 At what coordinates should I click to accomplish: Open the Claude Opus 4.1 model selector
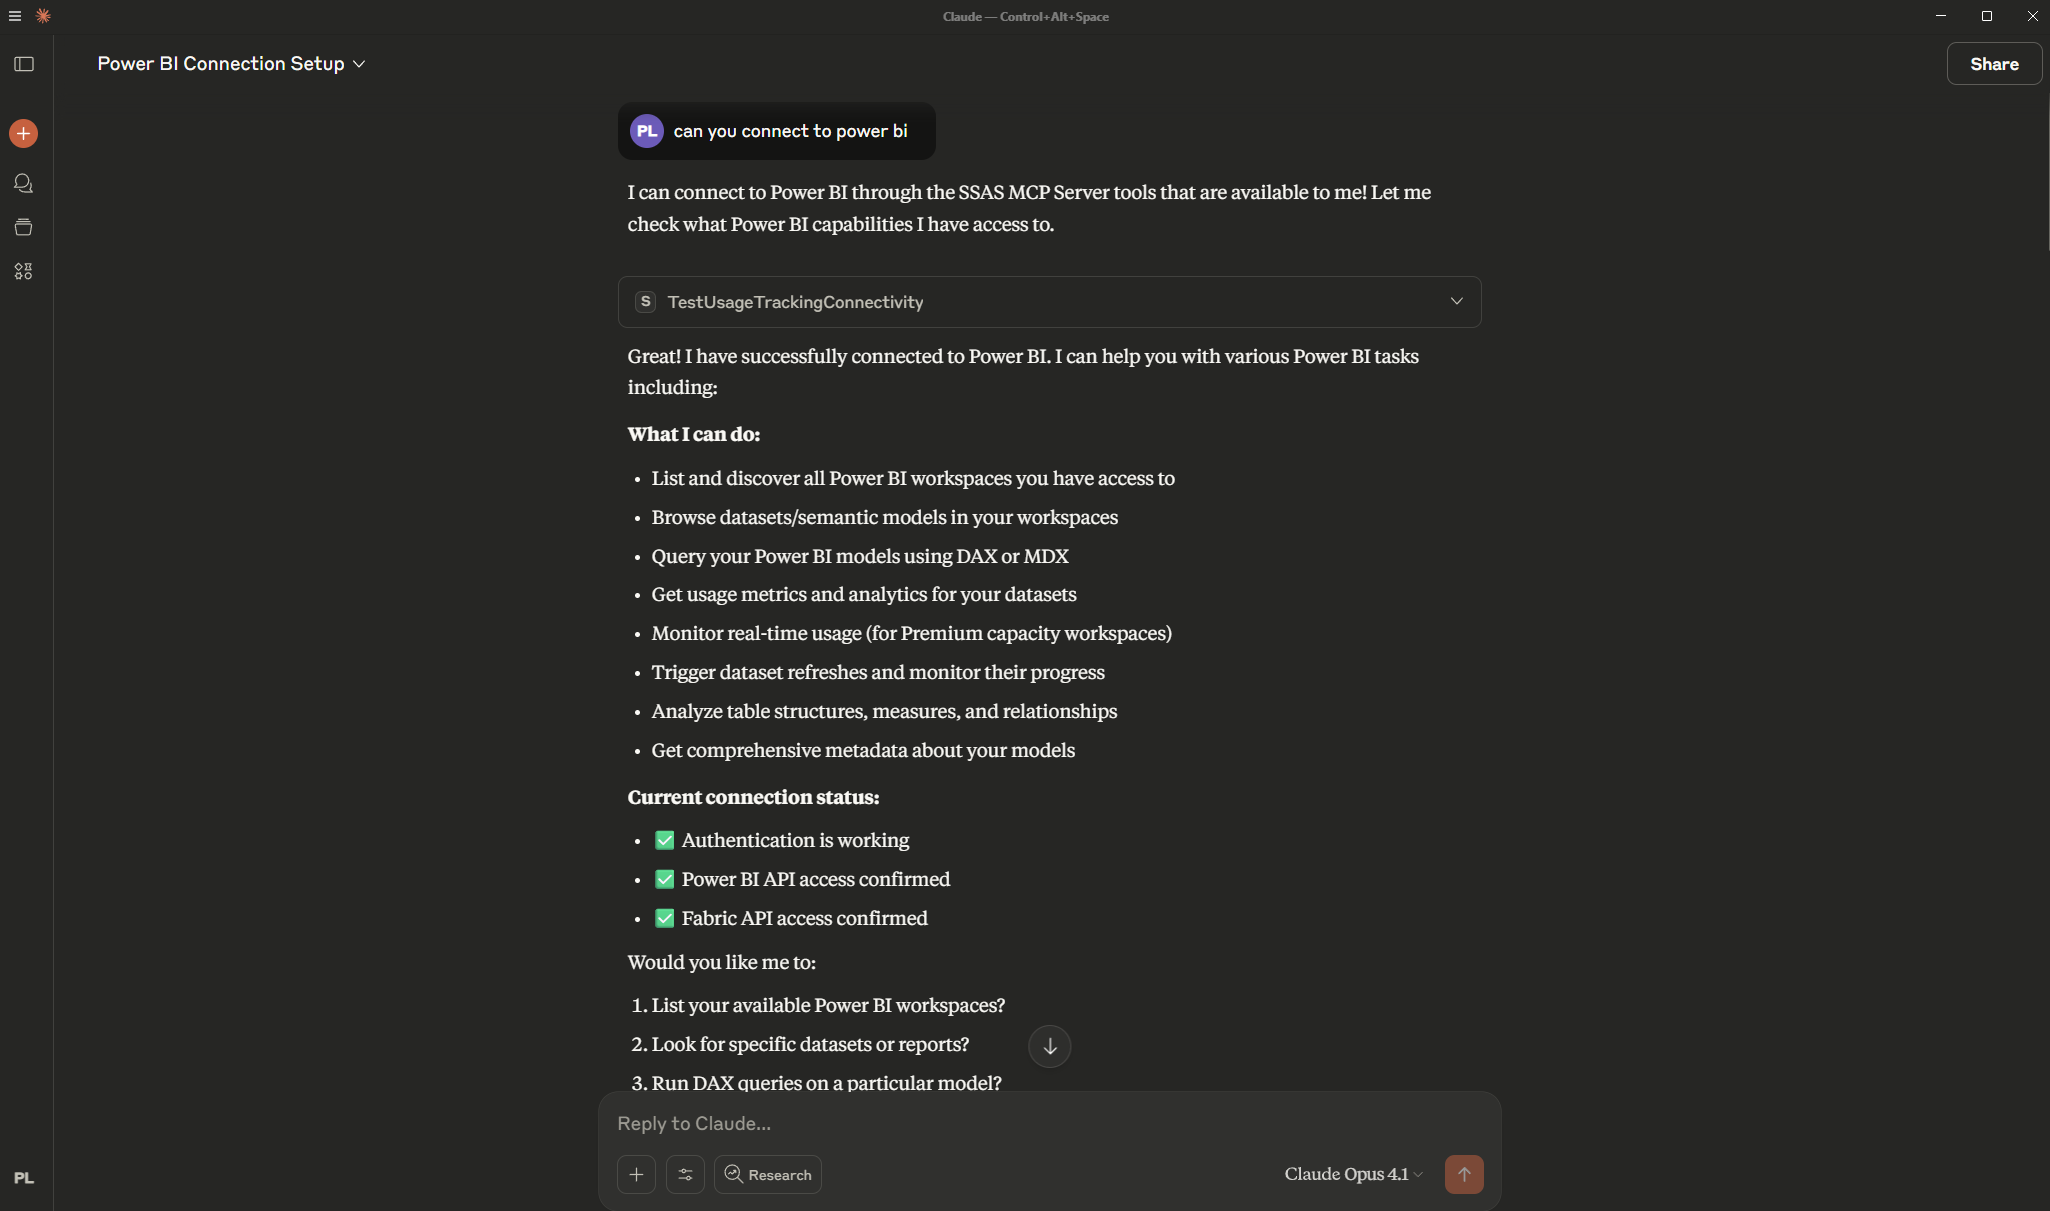1353,1174
